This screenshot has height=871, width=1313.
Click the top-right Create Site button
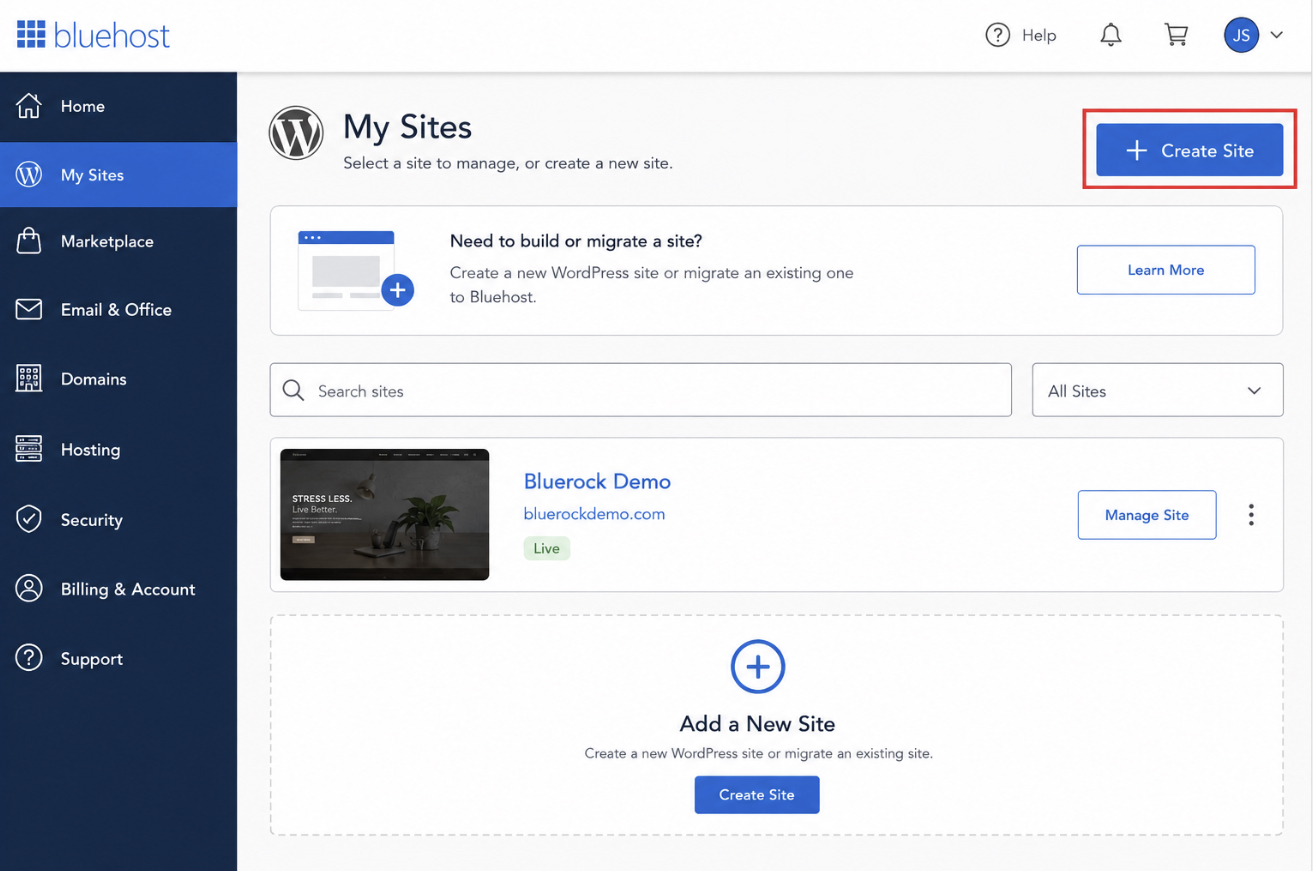pyautogui.click(x=1189, y=150)
